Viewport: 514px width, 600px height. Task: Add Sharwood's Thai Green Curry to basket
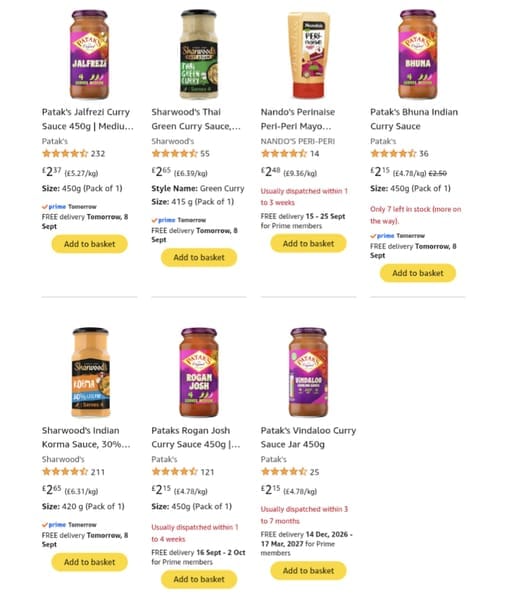[x=199, y=258]
